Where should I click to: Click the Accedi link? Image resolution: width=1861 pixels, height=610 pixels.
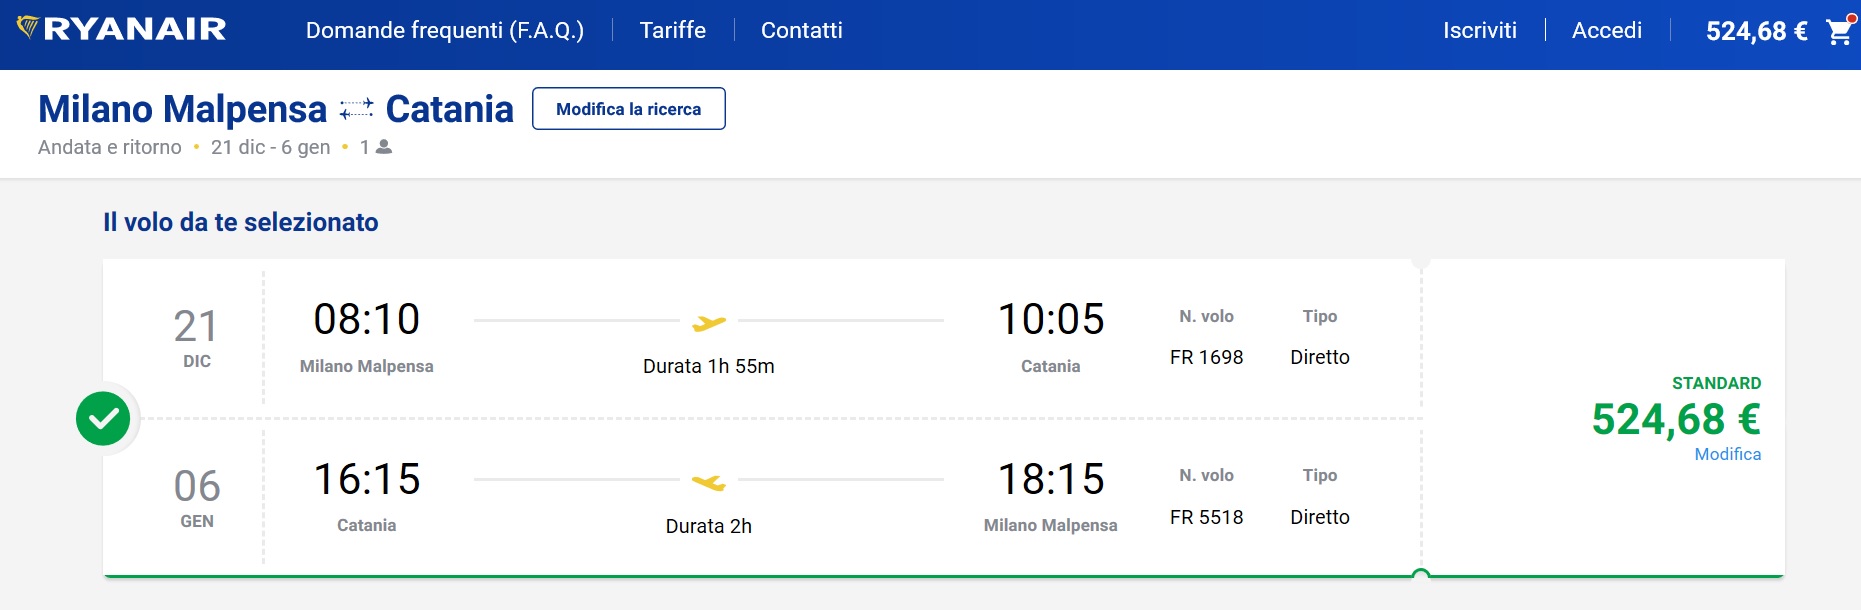tap(1607, 30)
